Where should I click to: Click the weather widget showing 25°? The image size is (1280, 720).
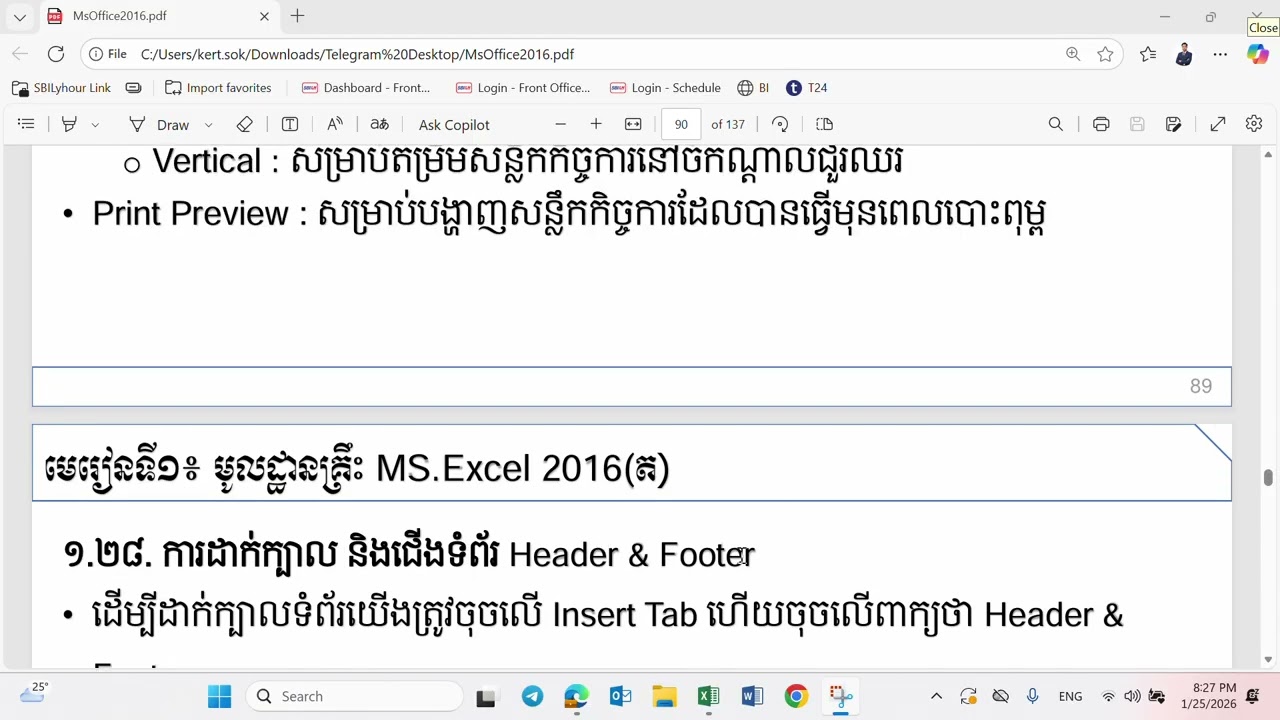[32, 692]
